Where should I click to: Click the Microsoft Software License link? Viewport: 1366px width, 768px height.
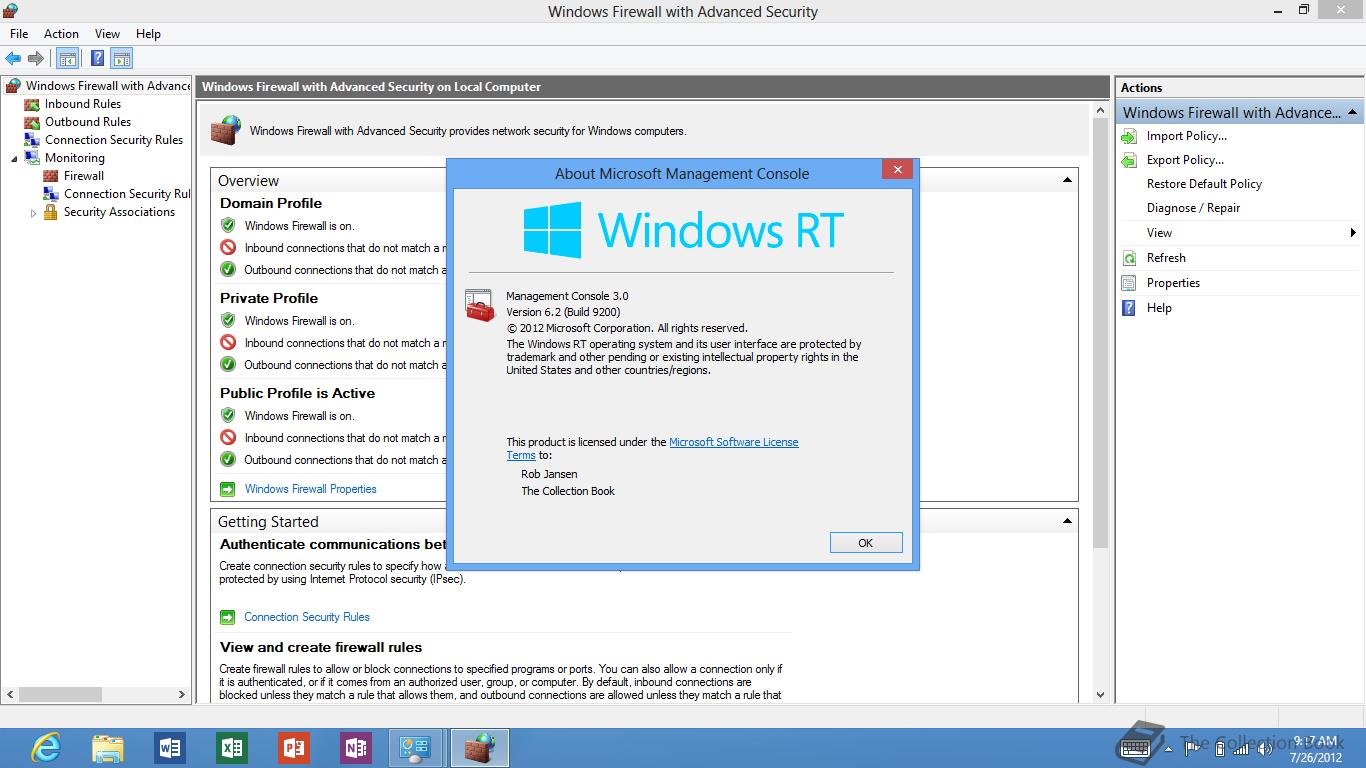click(x=734, y=442)
